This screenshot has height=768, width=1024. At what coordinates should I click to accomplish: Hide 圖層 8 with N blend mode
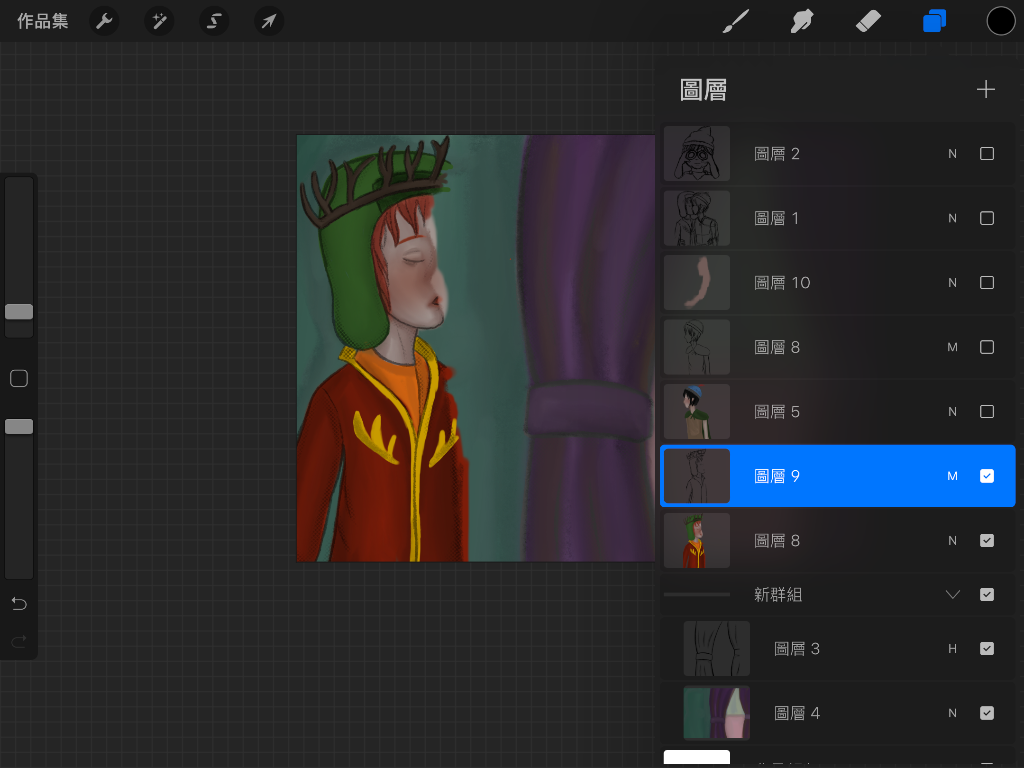pos(987,541)
